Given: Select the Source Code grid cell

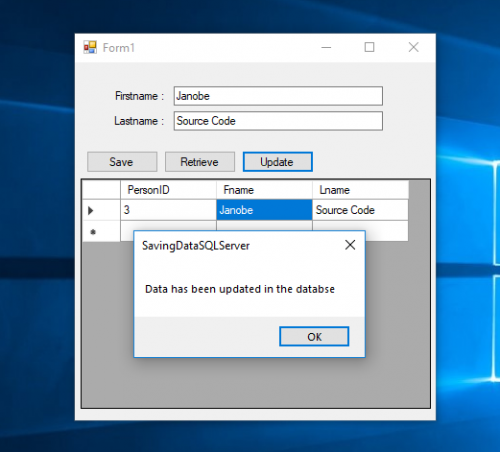Looking at the screenshot, I should pyautogui.click(x=360, y=210).
